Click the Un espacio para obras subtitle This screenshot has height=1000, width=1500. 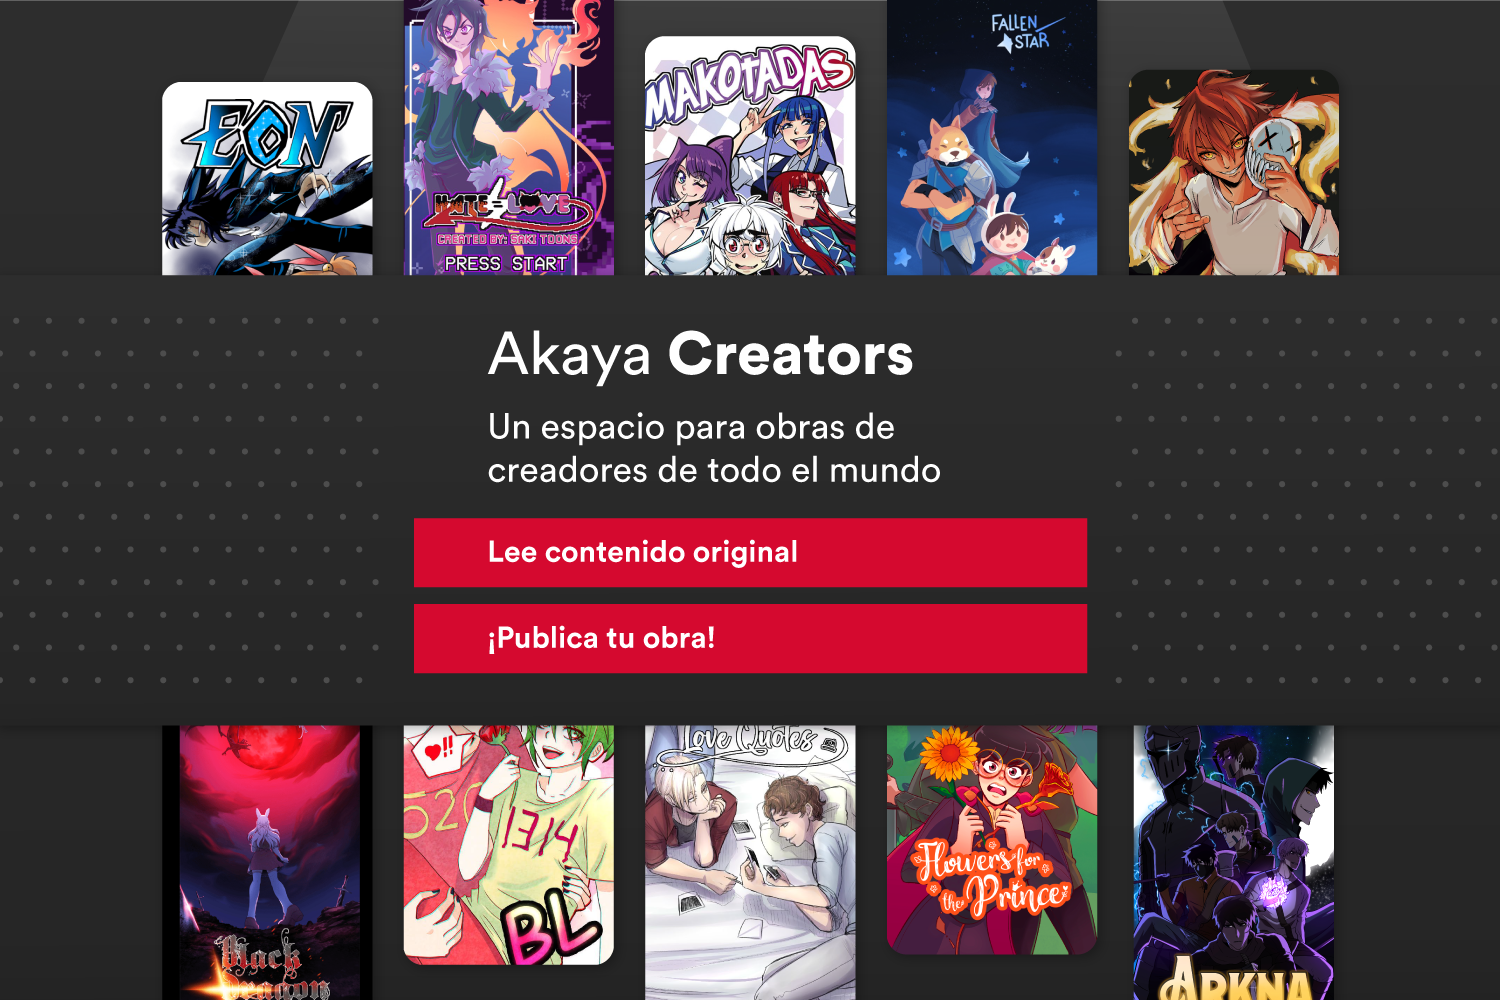(x=714, y=448)
